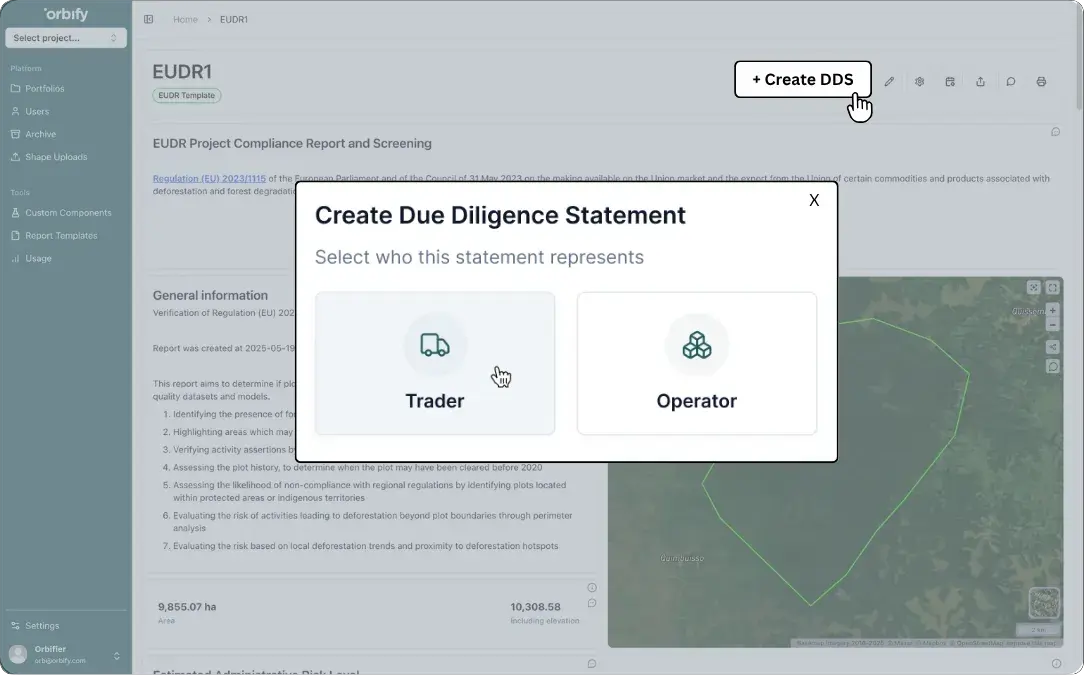Choose Operator as statement representative
1084x675 pixels.
click(696, 364)
